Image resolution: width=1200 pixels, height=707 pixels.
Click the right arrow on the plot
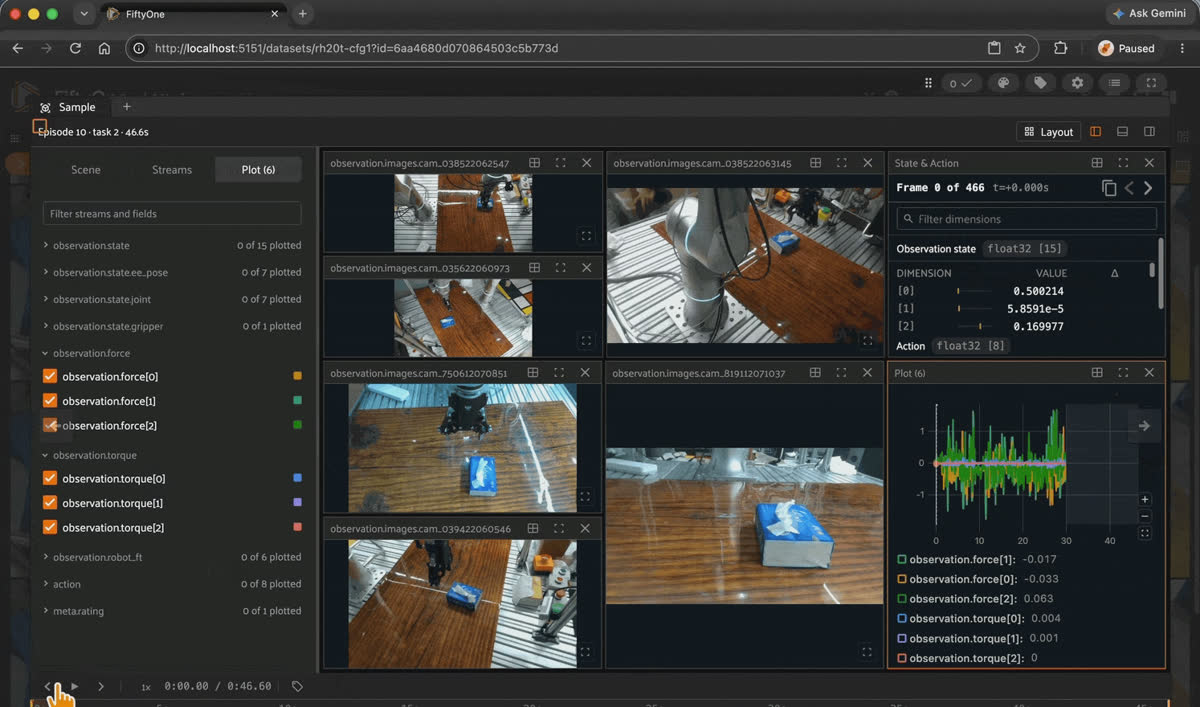(x=1144, y=426)
